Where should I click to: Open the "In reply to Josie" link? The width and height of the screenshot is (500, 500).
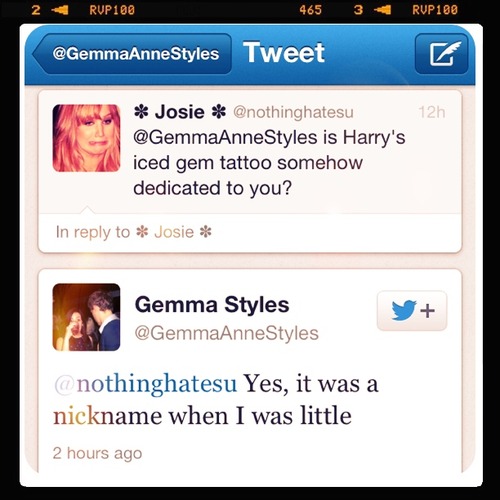134,232
